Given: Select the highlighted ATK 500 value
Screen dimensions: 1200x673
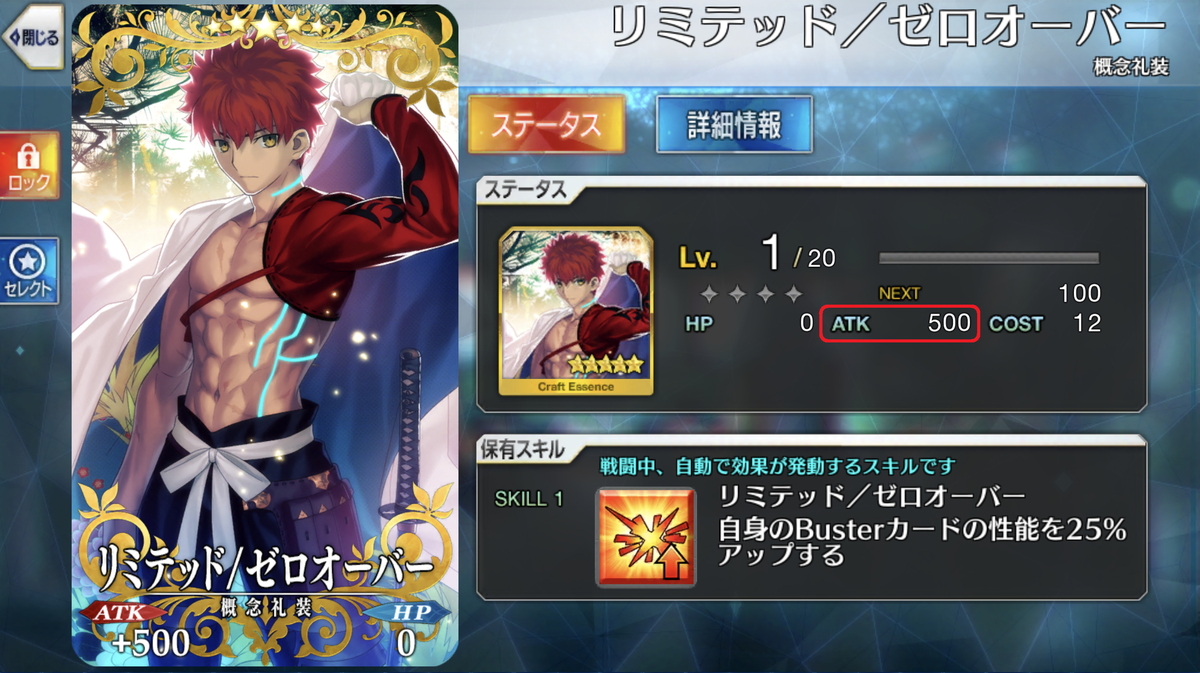Looking at the screenshot, I should click(898, 324).
